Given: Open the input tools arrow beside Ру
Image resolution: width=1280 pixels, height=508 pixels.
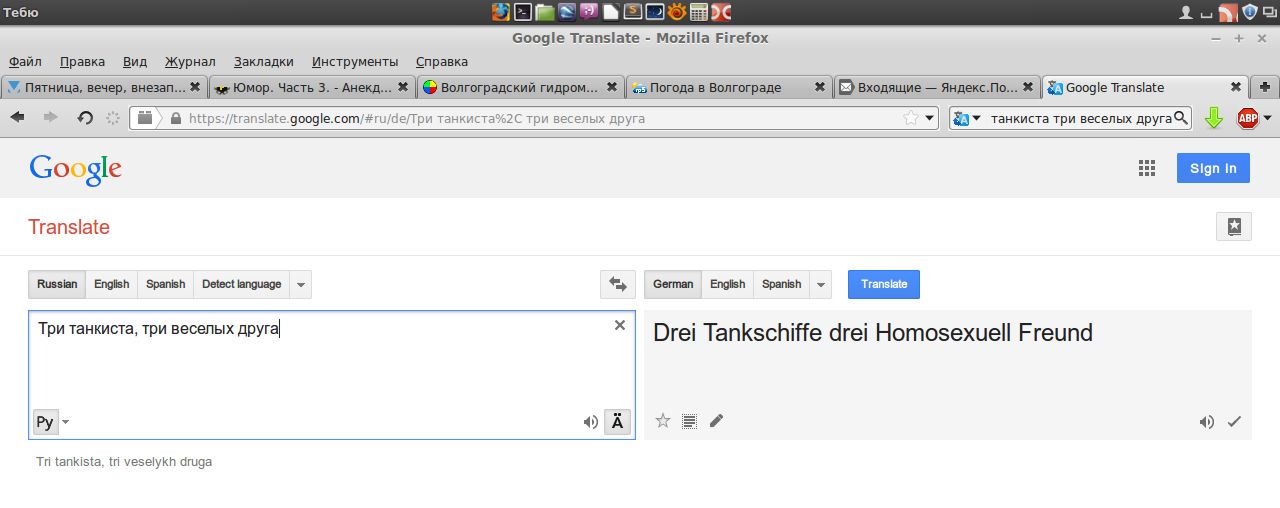Looking at the screenshot, I should 66,422.
